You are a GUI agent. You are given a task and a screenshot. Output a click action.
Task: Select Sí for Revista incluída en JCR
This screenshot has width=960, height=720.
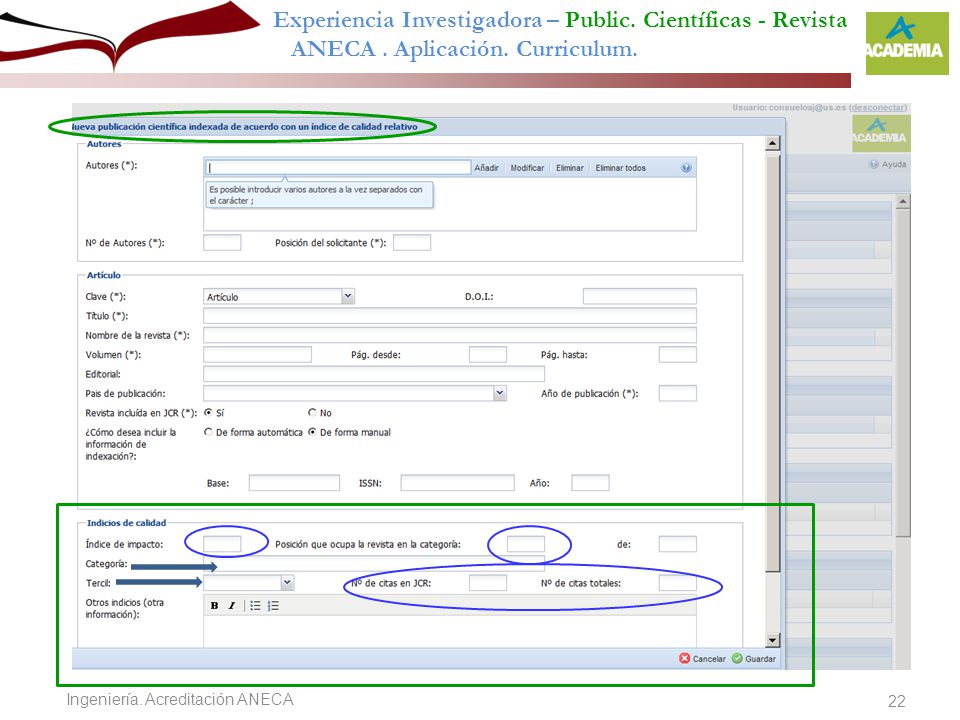(x=208, y=413)
